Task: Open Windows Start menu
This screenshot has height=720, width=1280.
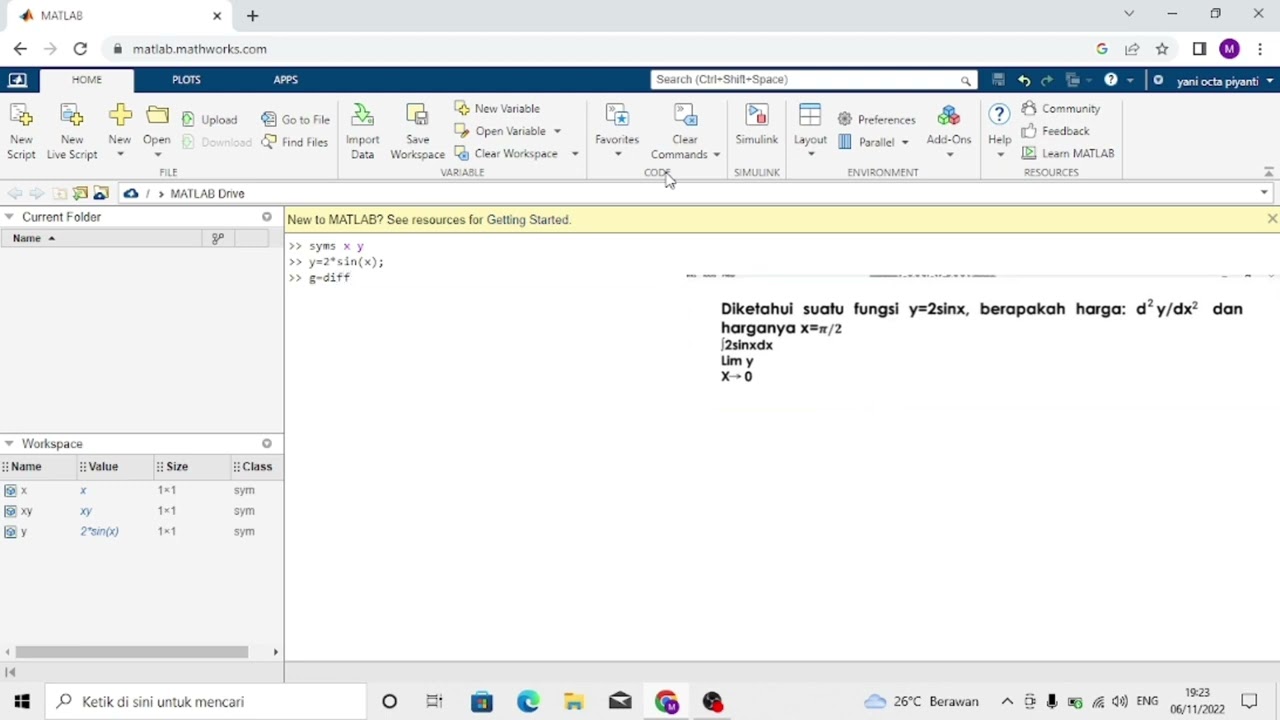Action: (x=22, y=702)
